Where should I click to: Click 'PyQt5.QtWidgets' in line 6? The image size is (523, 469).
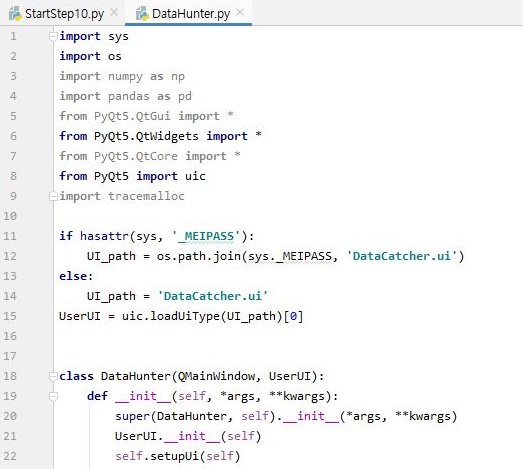point(146,136)
